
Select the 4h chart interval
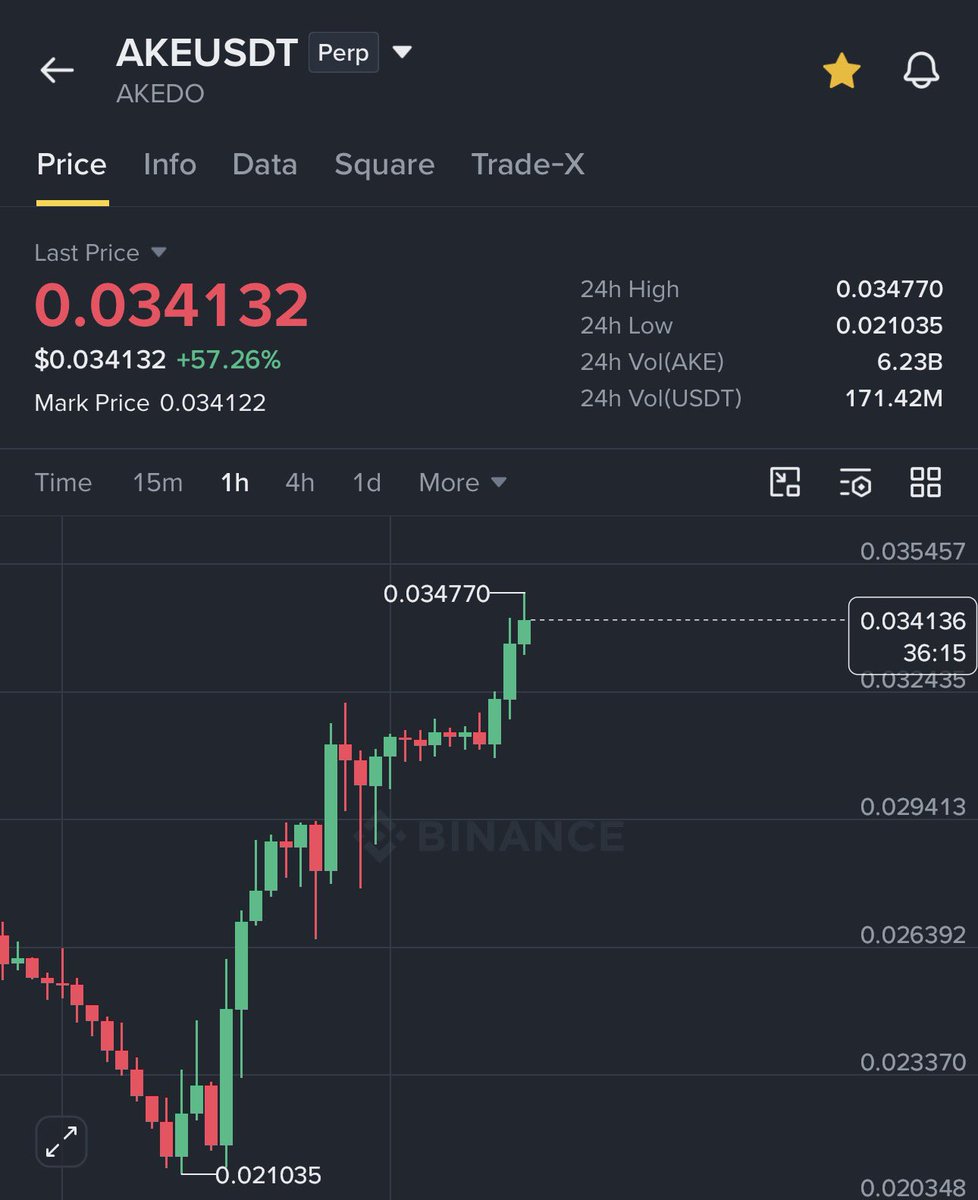[300, 483]
